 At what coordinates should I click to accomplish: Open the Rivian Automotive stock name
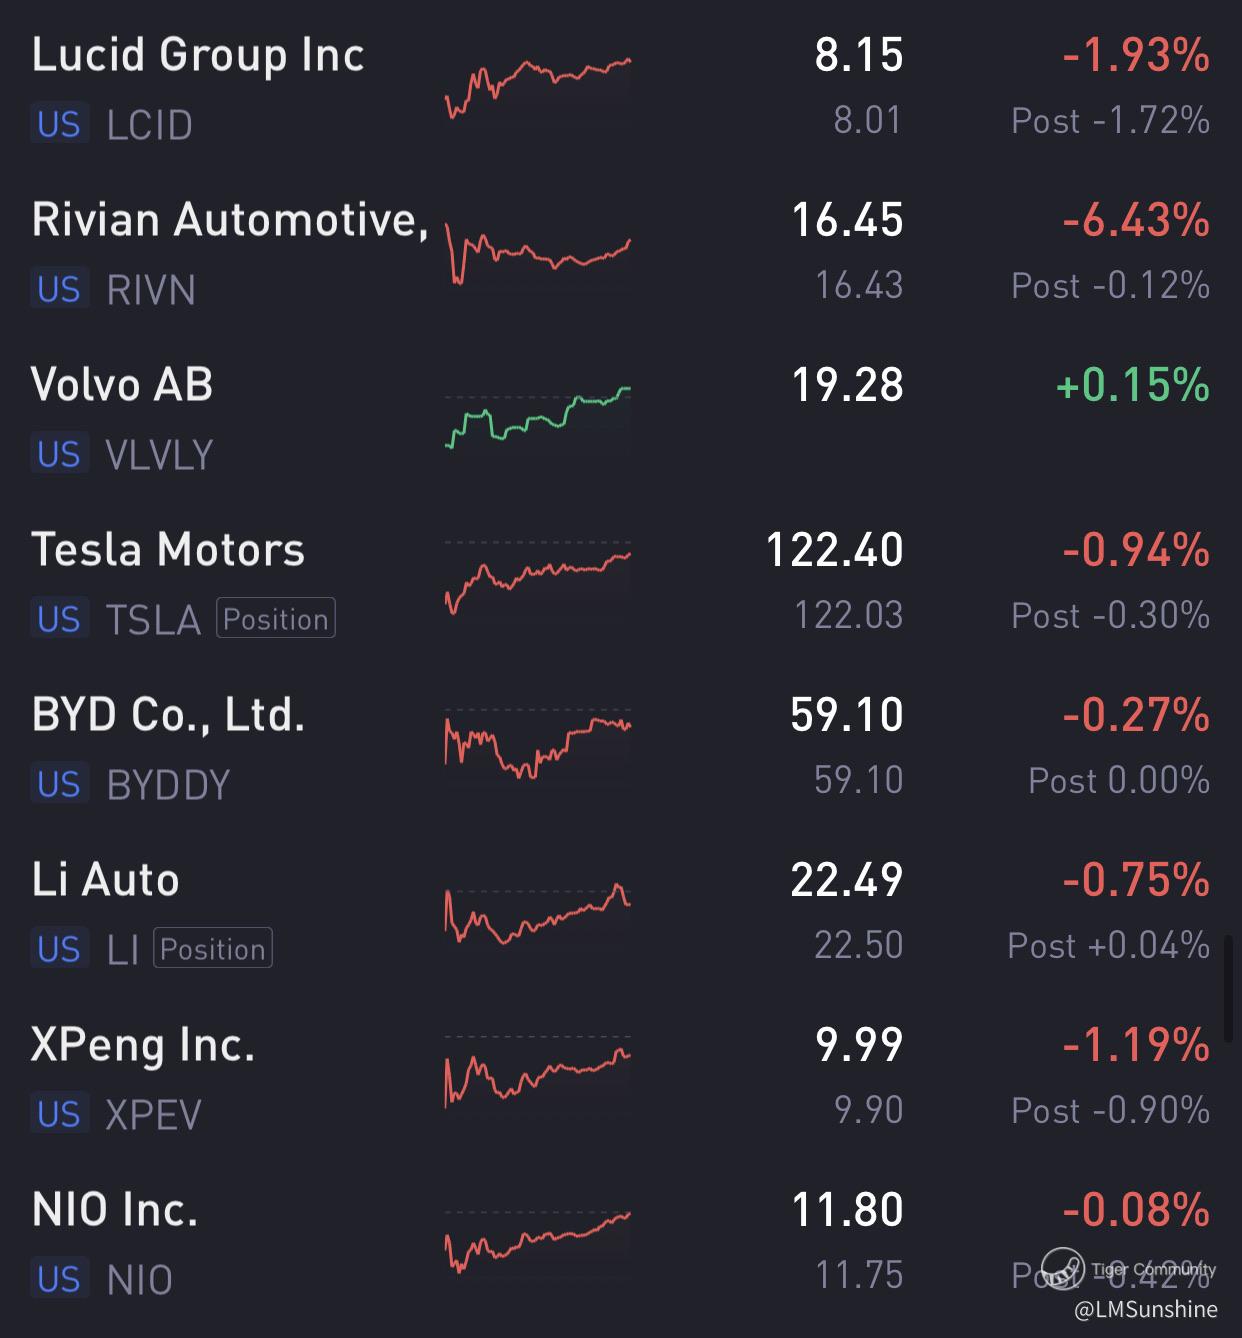point(230,220)
